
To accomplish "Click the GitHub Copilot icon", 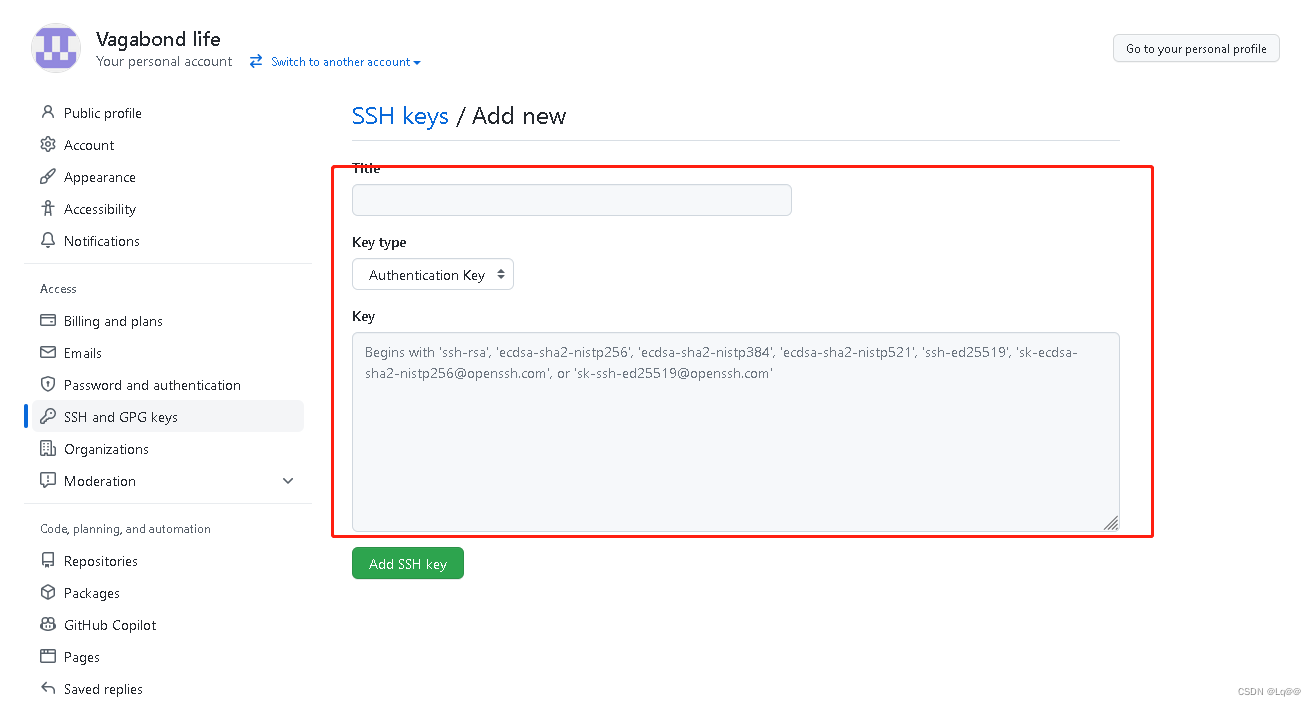I will pyautogui.click(x=48, y=625).
